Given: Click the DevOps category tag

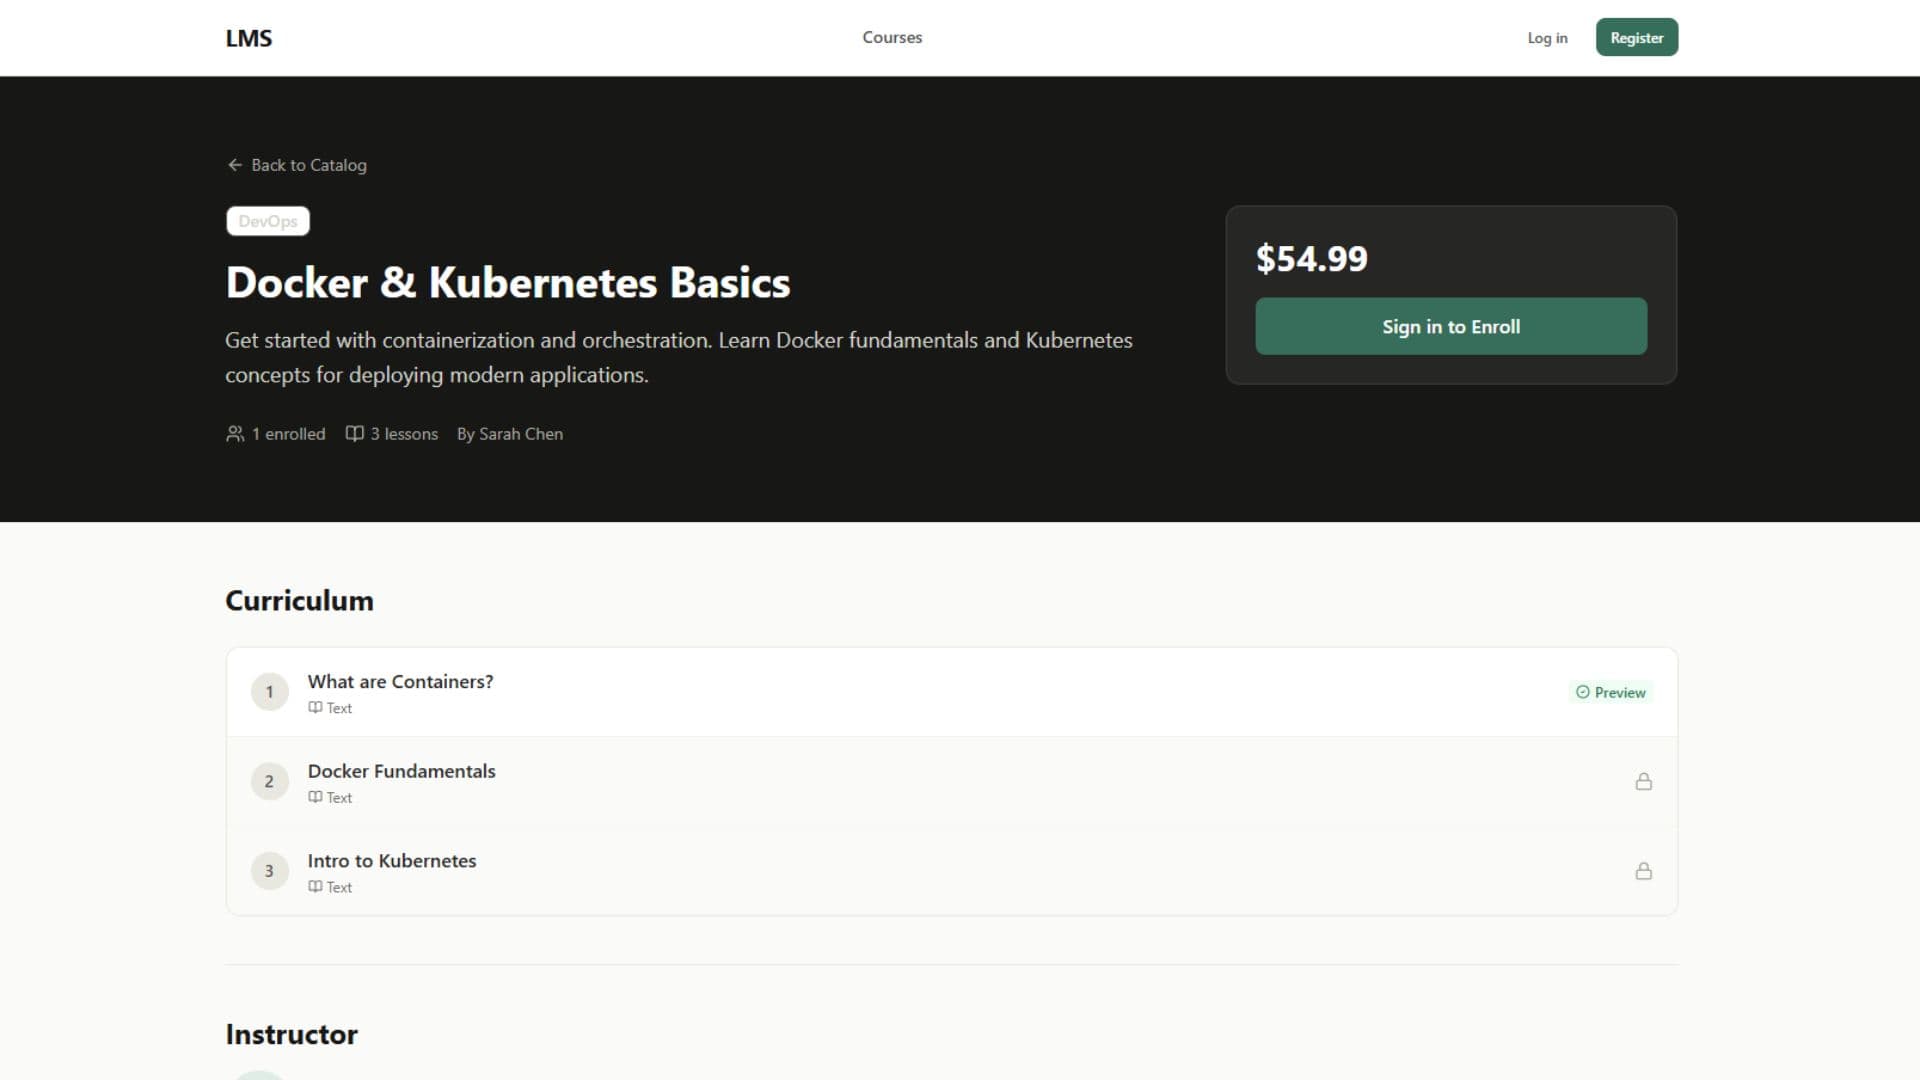Looking at the screenshot, I should click(x=268, y=221).
